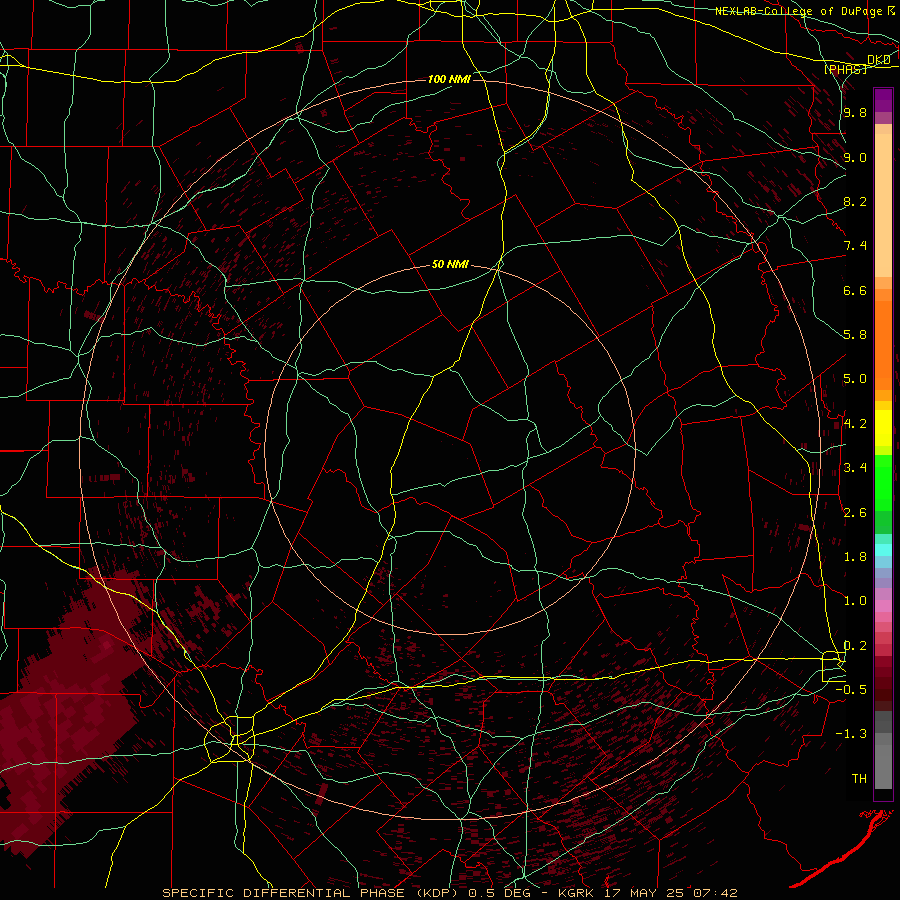The image size is (900, 900).
Task: Click the 50 NMI range ring label
Action: pyautogui.click(x=450, y=264)
